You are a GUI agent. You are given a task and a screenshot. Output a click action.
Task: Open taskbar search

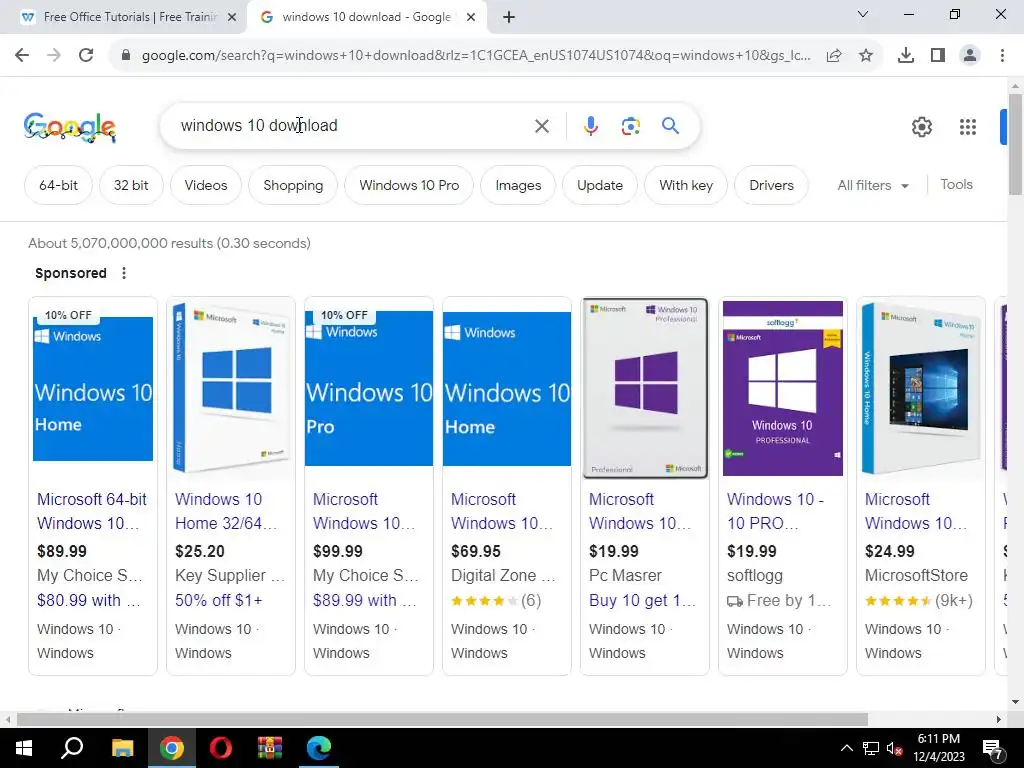coord(72,748)
